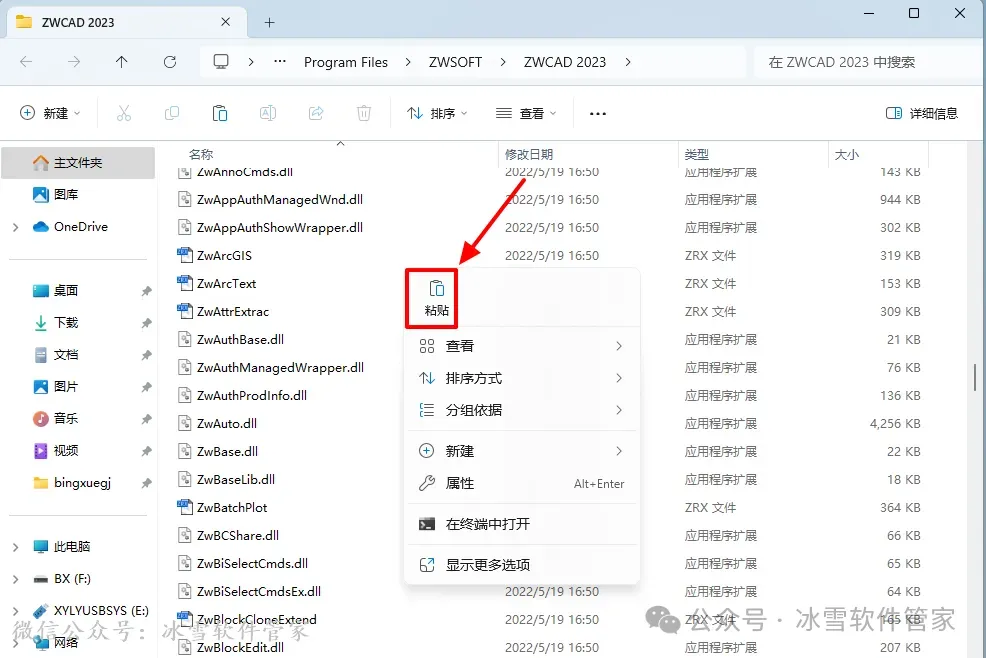This screenshot has width=986, height=658.
Task: Open a new tab with plus button
Action: [269, 23]
